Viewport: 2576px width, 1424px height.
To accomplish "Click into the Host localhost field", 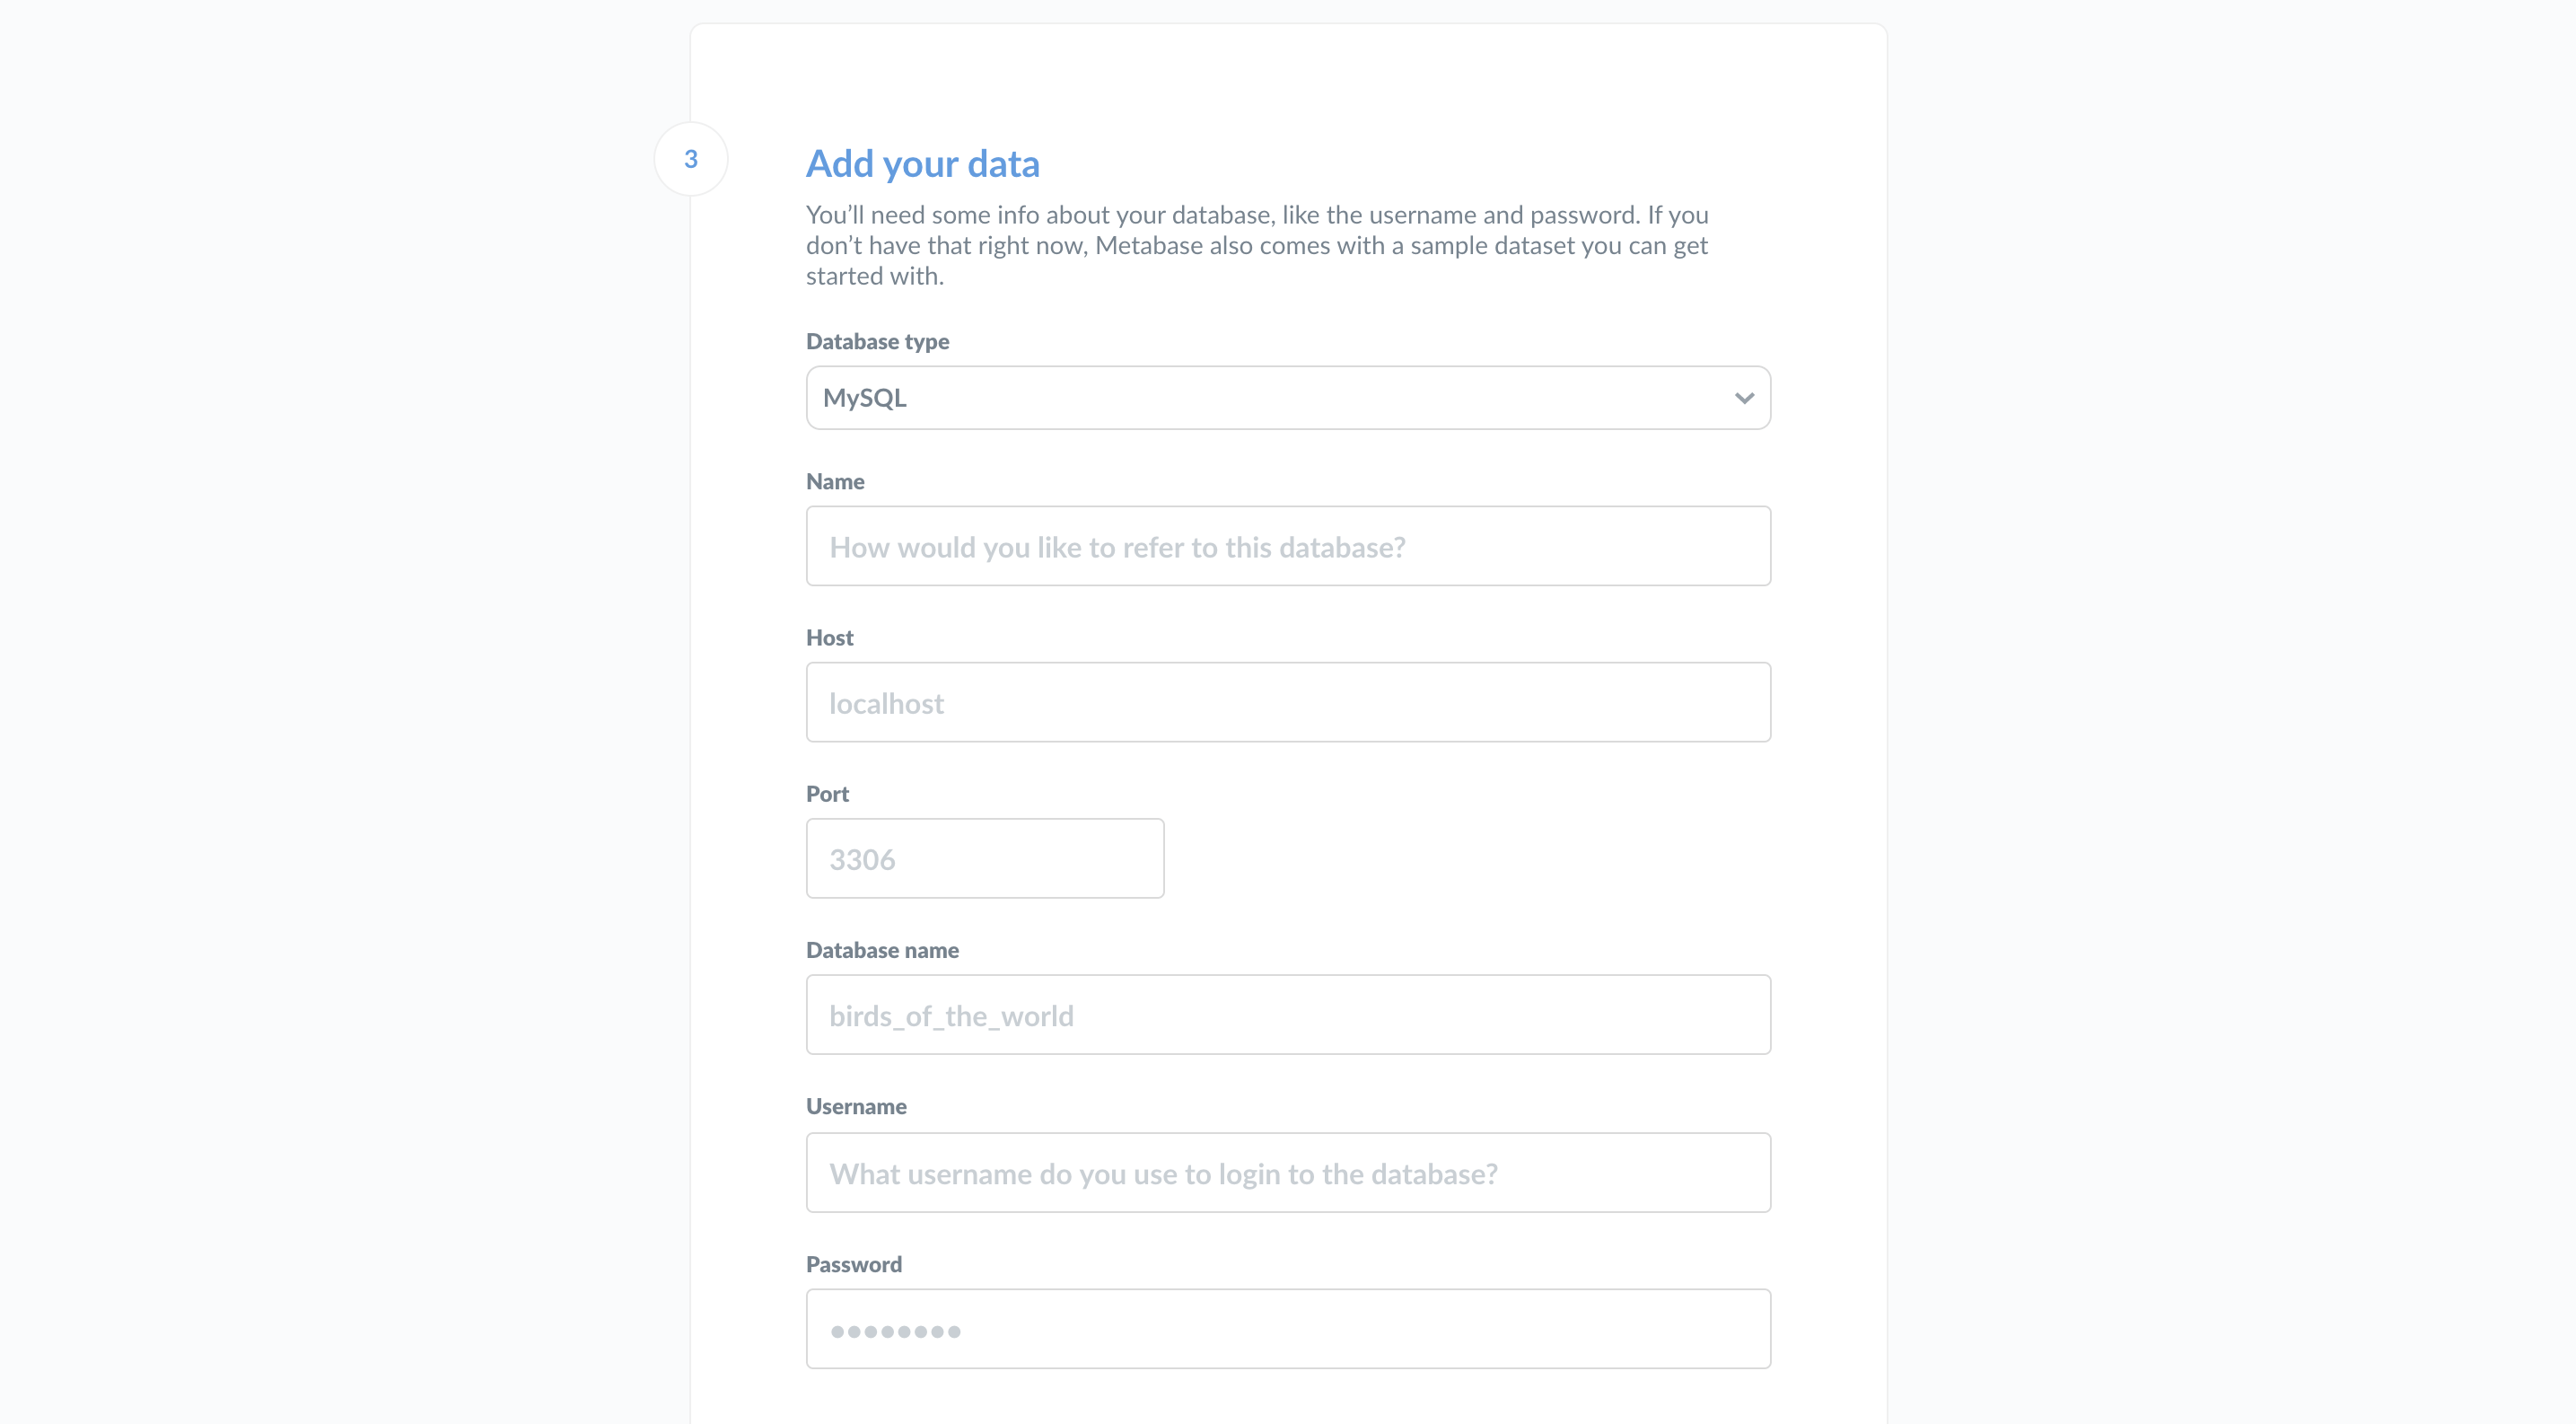I will (x=1288, y=702).
